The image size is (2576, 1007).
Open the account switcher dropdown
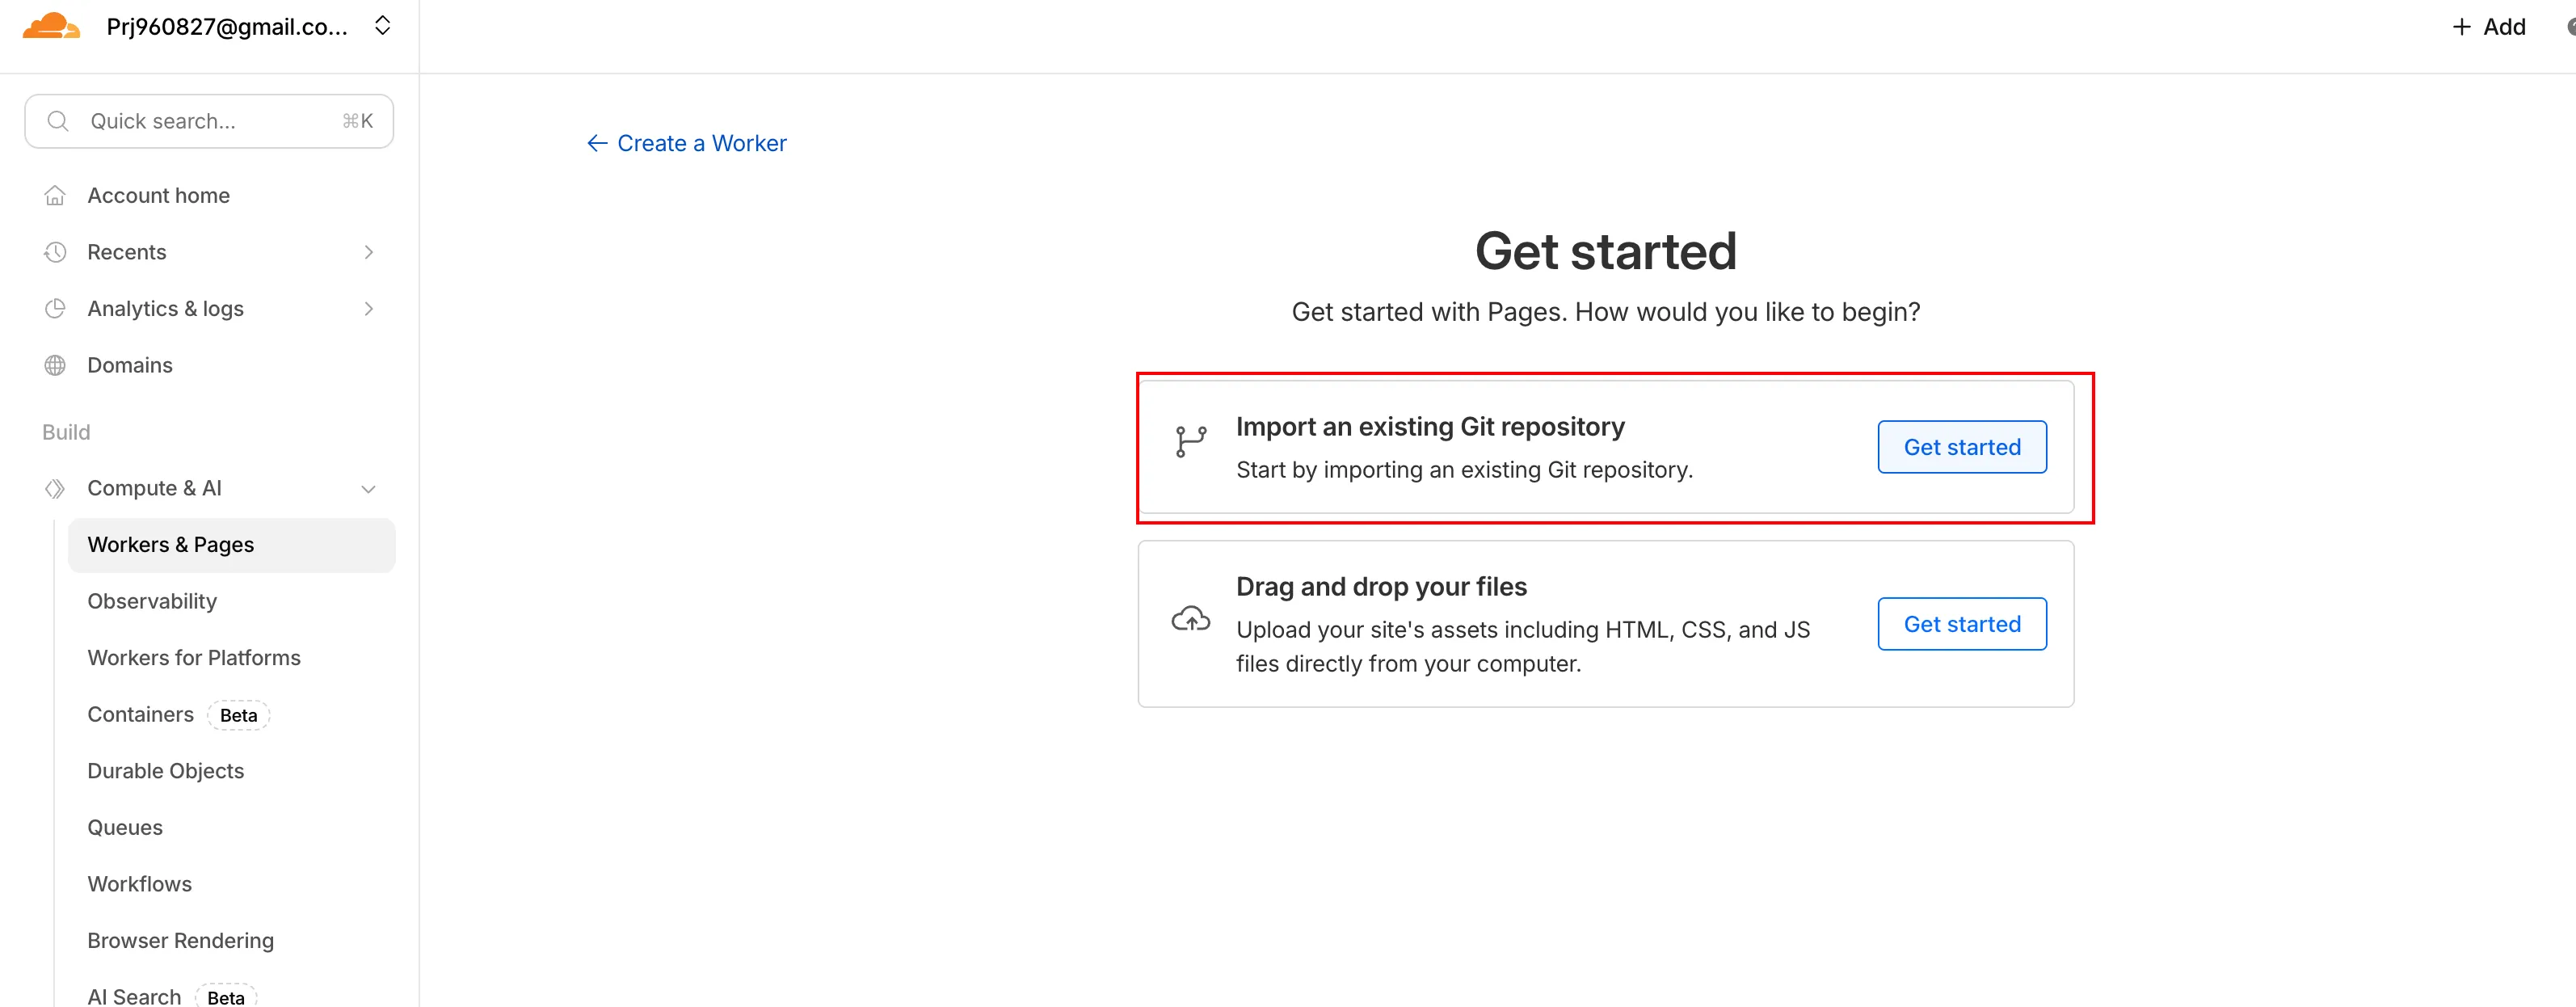click(382, 26)
